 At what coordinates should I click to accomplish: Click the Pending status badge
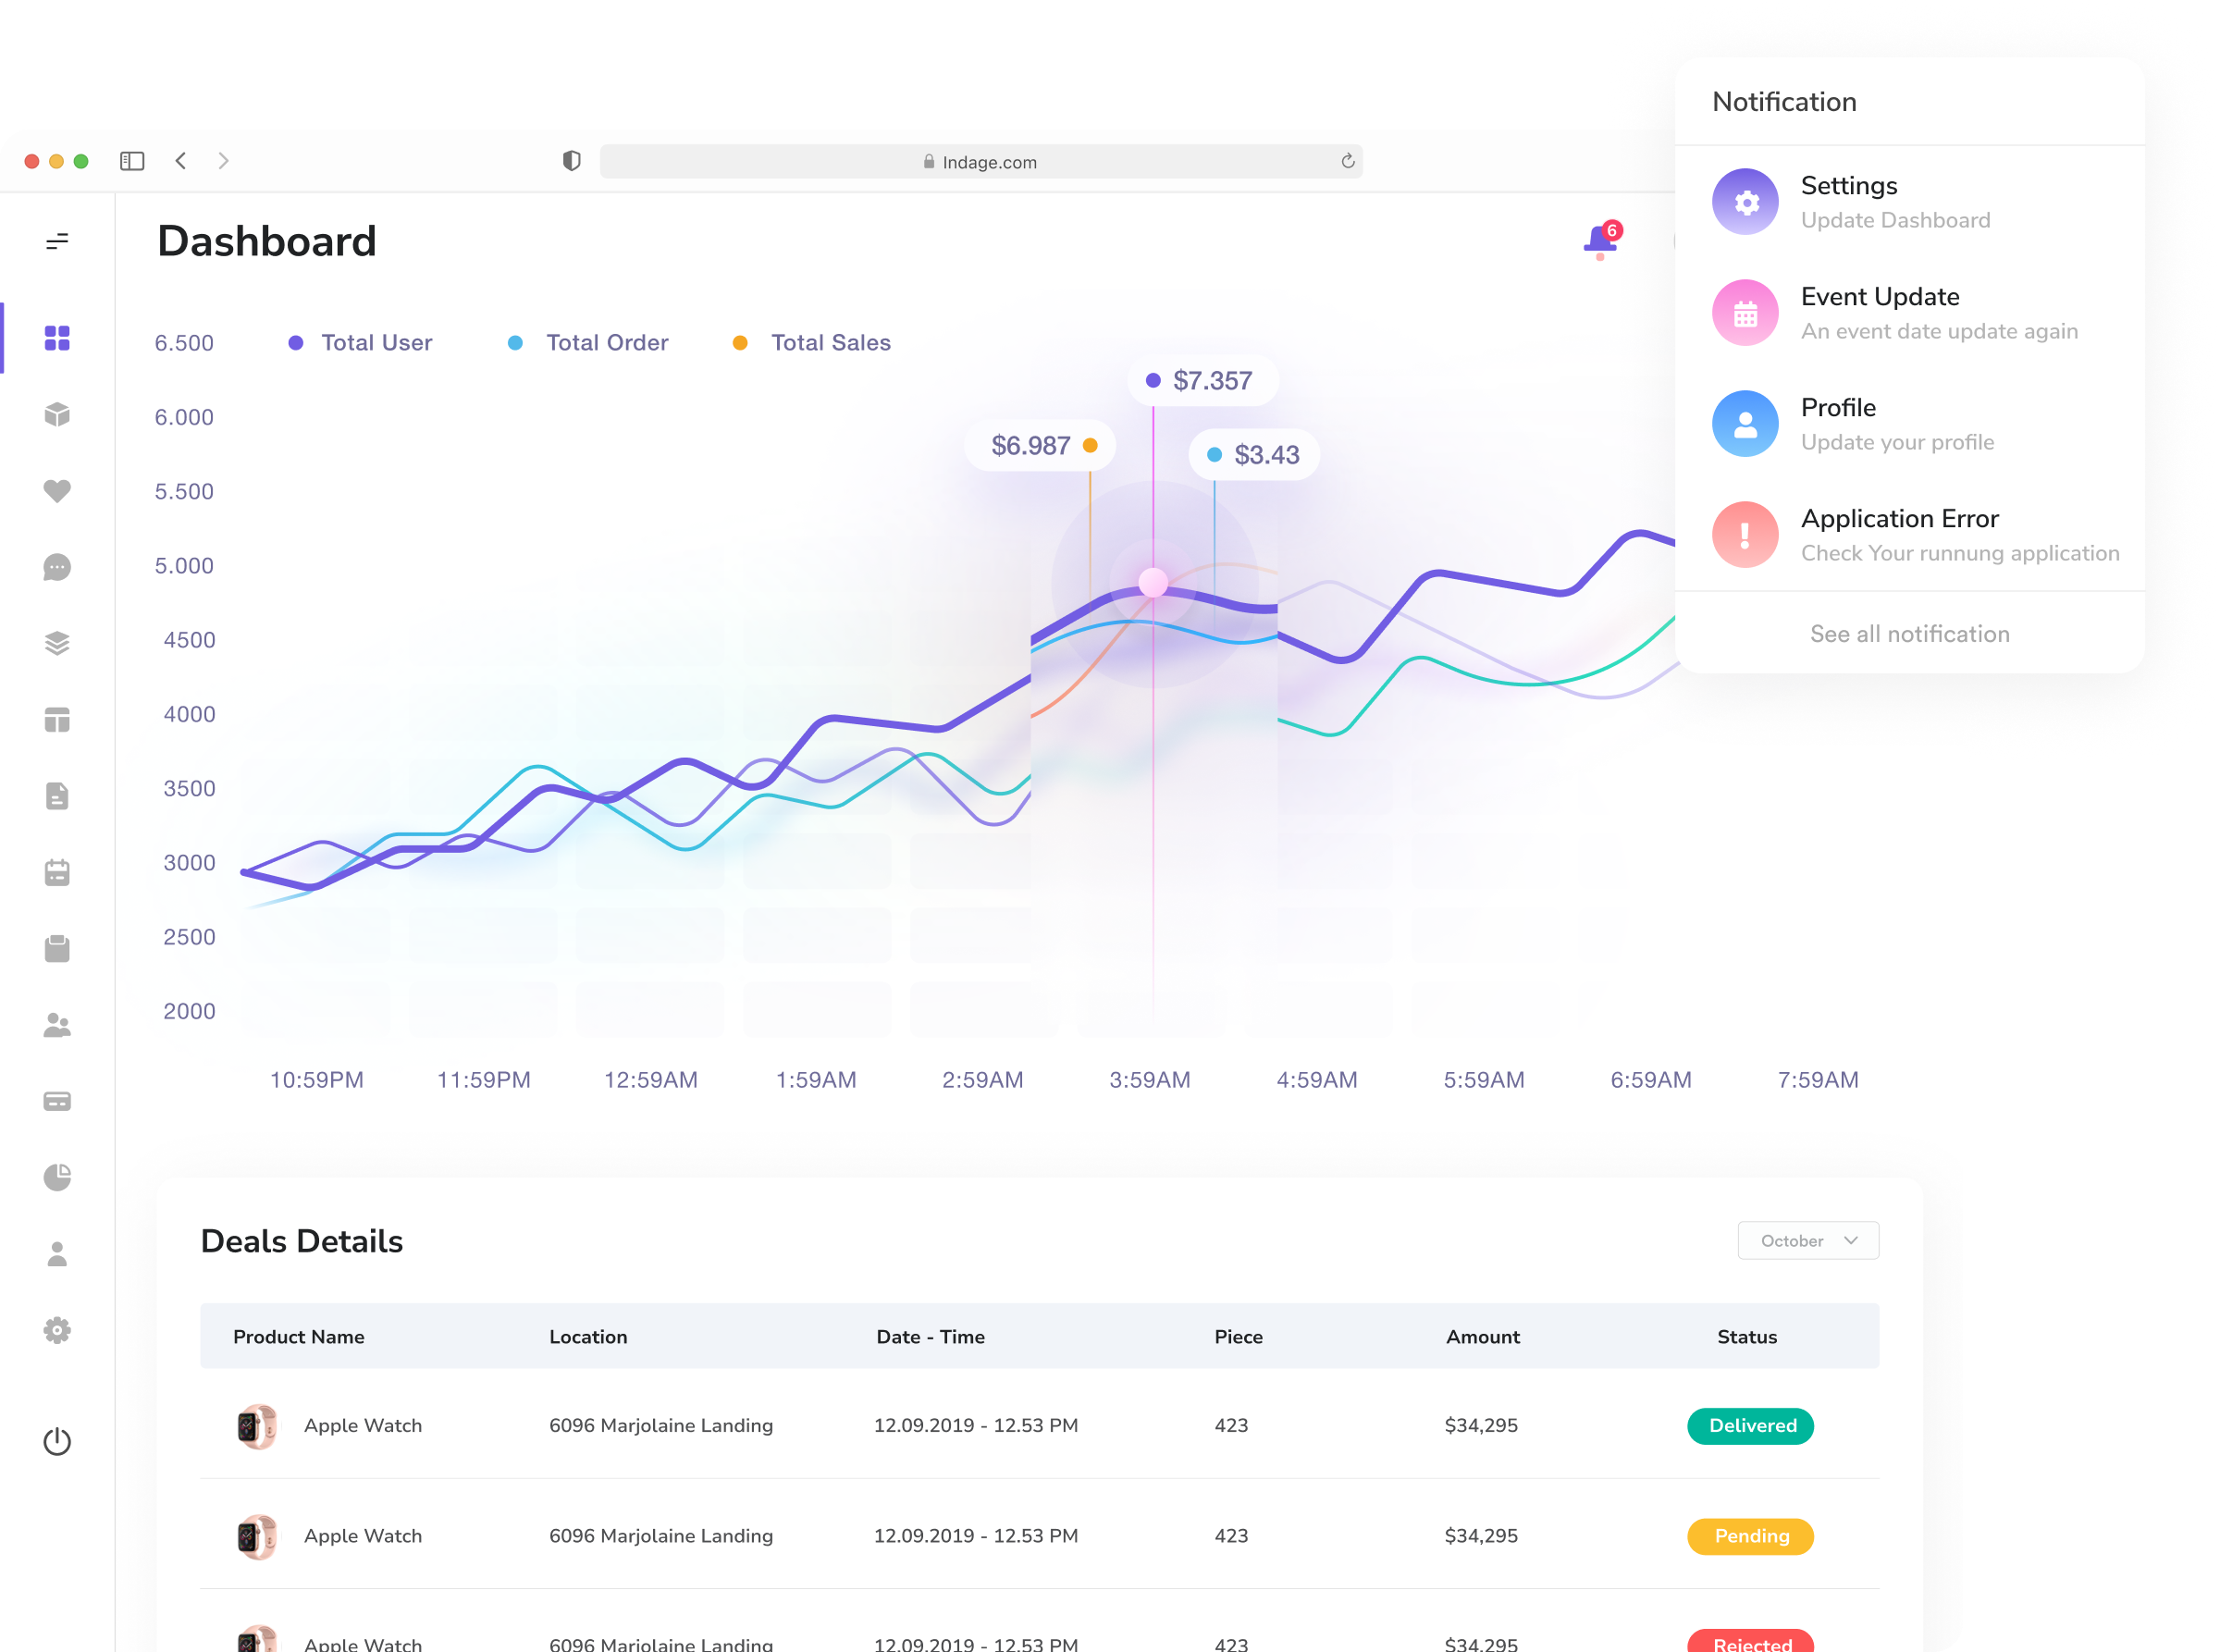click(1749, 1536)
